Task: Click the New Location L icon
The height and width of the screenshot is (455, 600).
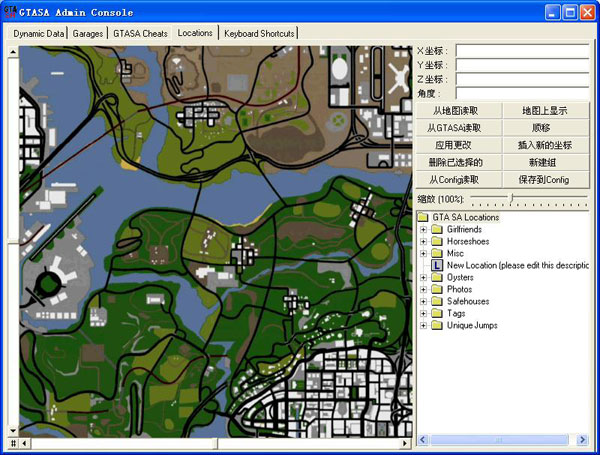Action: coord(437,265)
